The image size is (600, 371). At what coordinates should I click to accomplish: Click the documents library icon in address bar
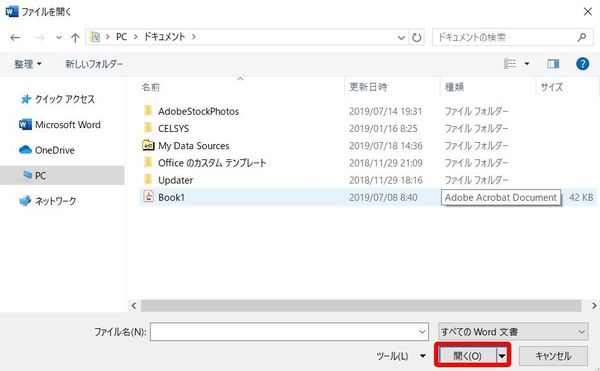[x=95, y=37]
